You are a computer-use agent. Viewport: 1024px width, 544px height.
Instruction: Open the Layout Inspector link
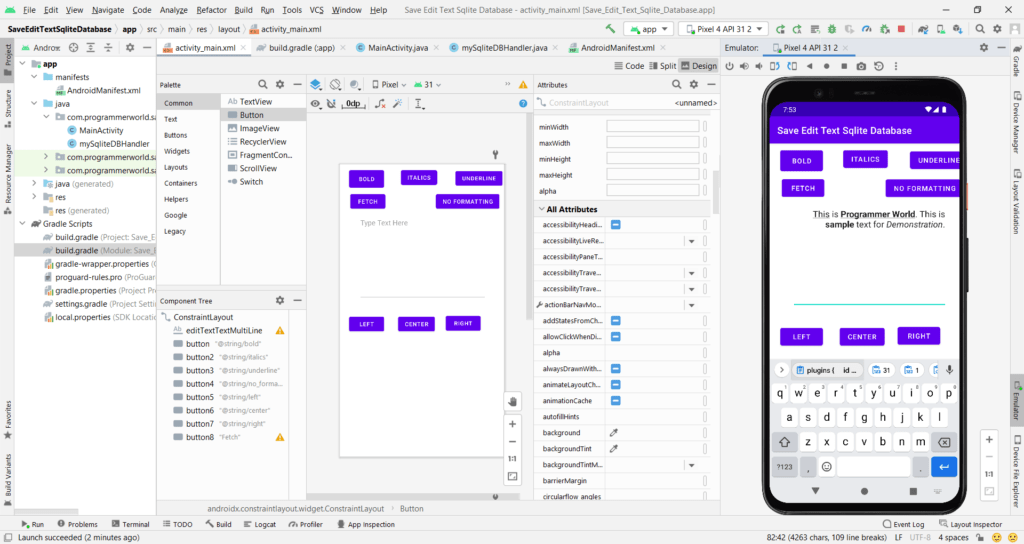[x=970, y=524]
